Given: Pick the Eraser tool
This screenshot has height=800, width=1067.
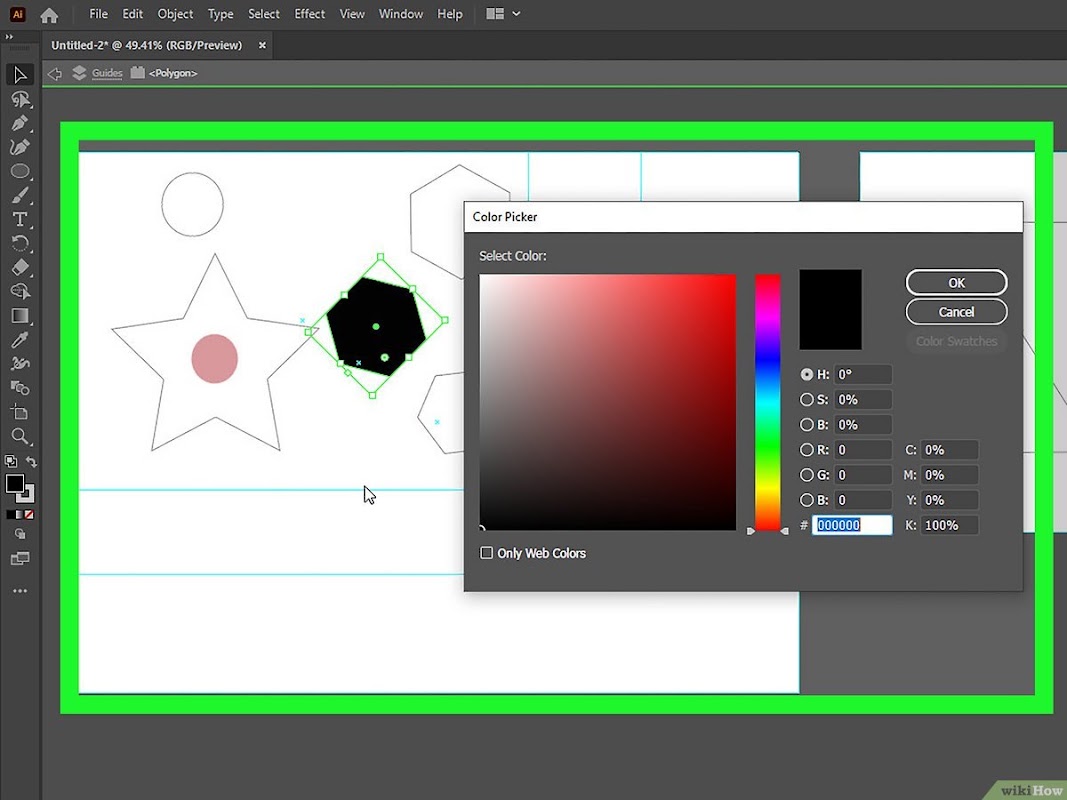Looking at the screenshot, I should pyautogui.click(x=20, y=267).
